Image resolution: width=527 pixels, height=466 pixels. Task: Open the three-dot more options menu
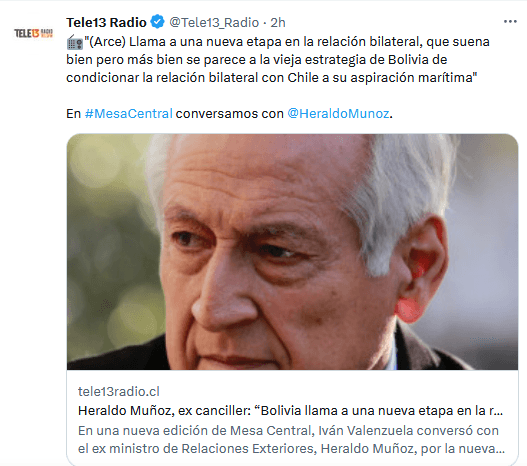[x=510, y=22]
